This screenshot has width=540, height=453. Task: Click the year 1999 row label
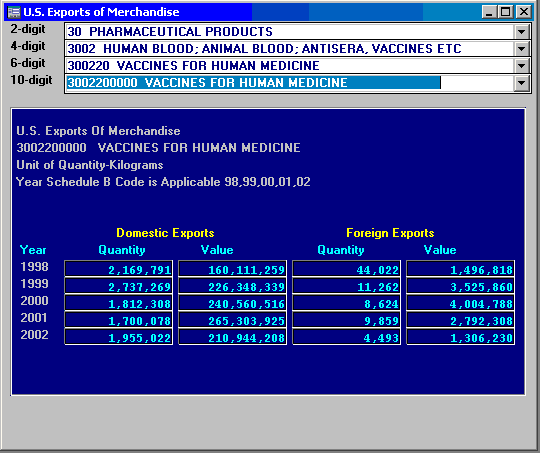[x=34, y=284]
